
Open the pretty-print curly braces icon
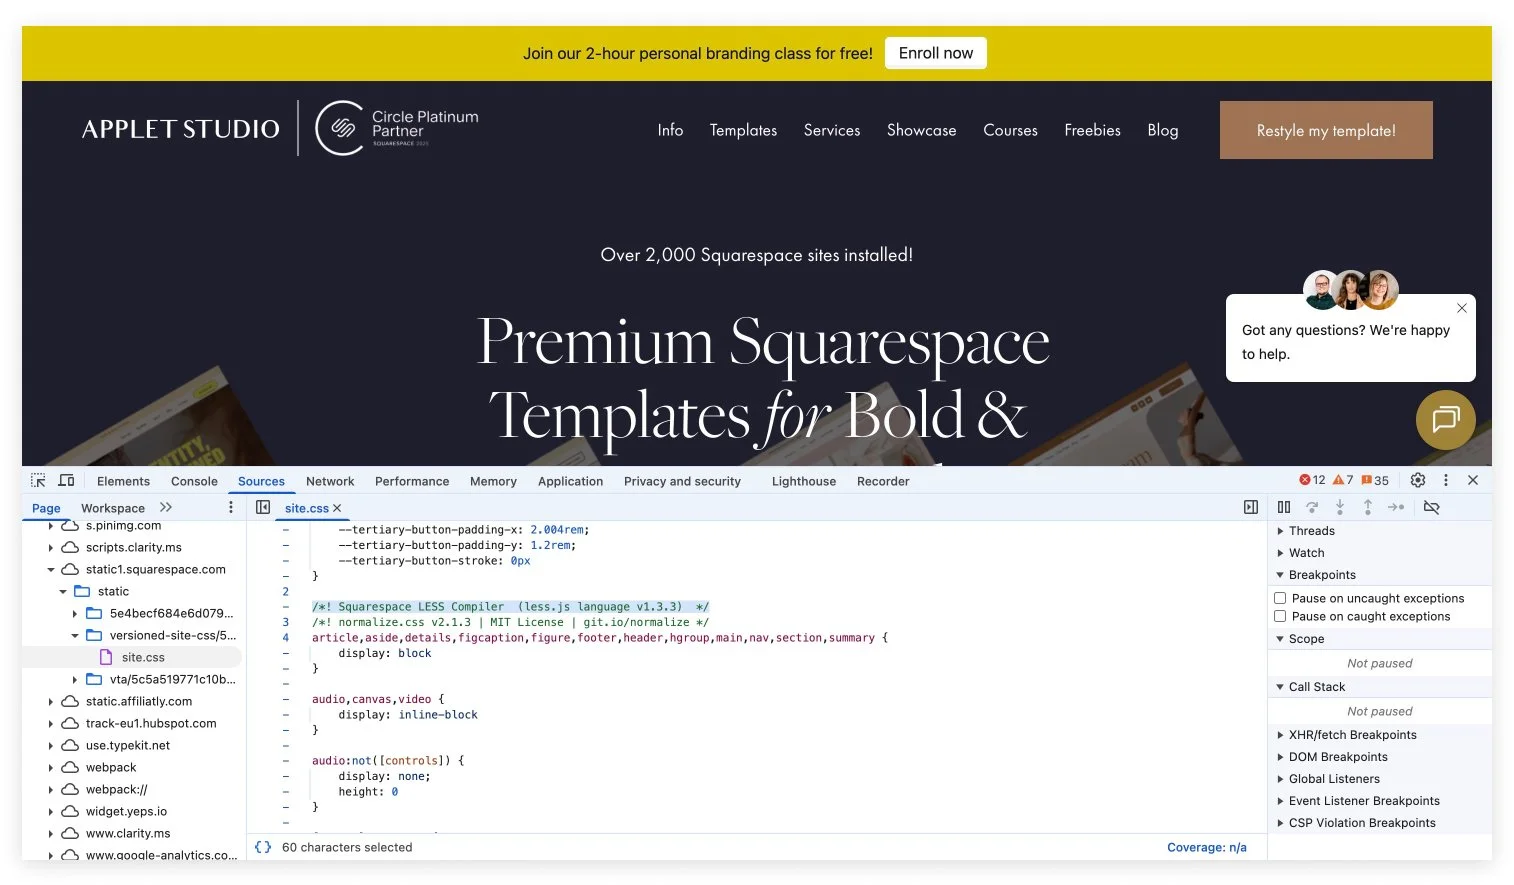pyautogui.click(x=262, y=846)
